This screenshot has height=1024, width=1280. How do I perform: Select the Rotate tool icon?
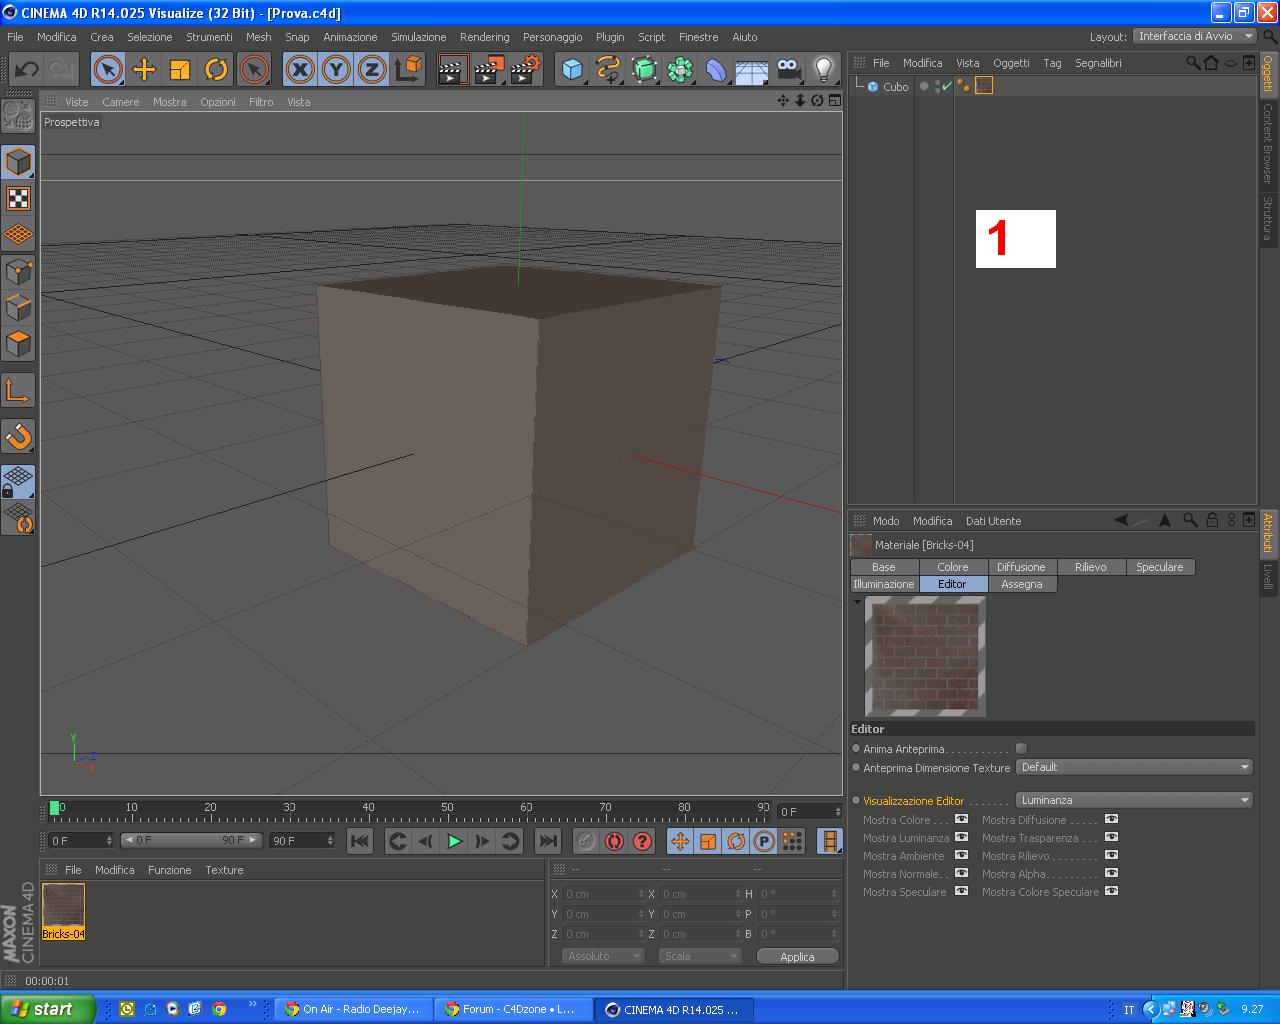pyautogui.click(x=216, y=69)
